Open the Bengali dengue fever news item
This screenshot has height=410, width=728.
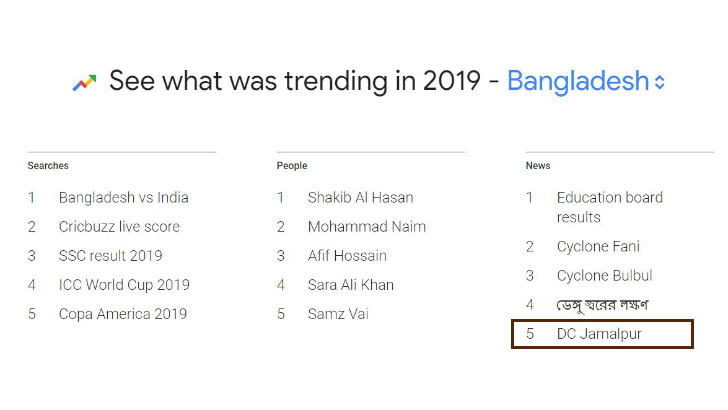602,305
